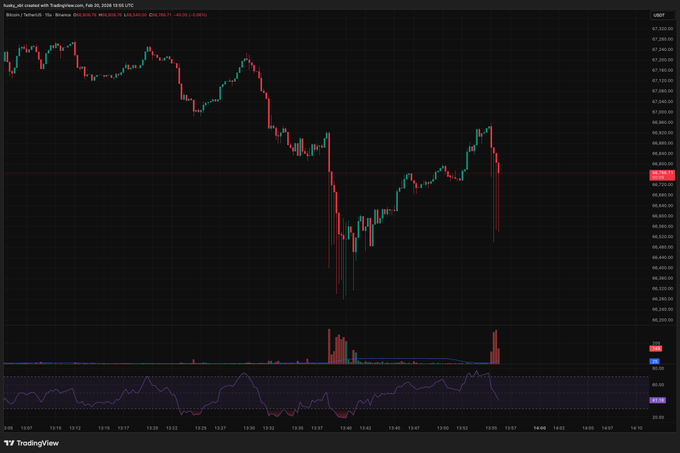The height and width of the screenshot is (453, 680).
Task: Click the purple RSI value label
Action: coord(657,400)
